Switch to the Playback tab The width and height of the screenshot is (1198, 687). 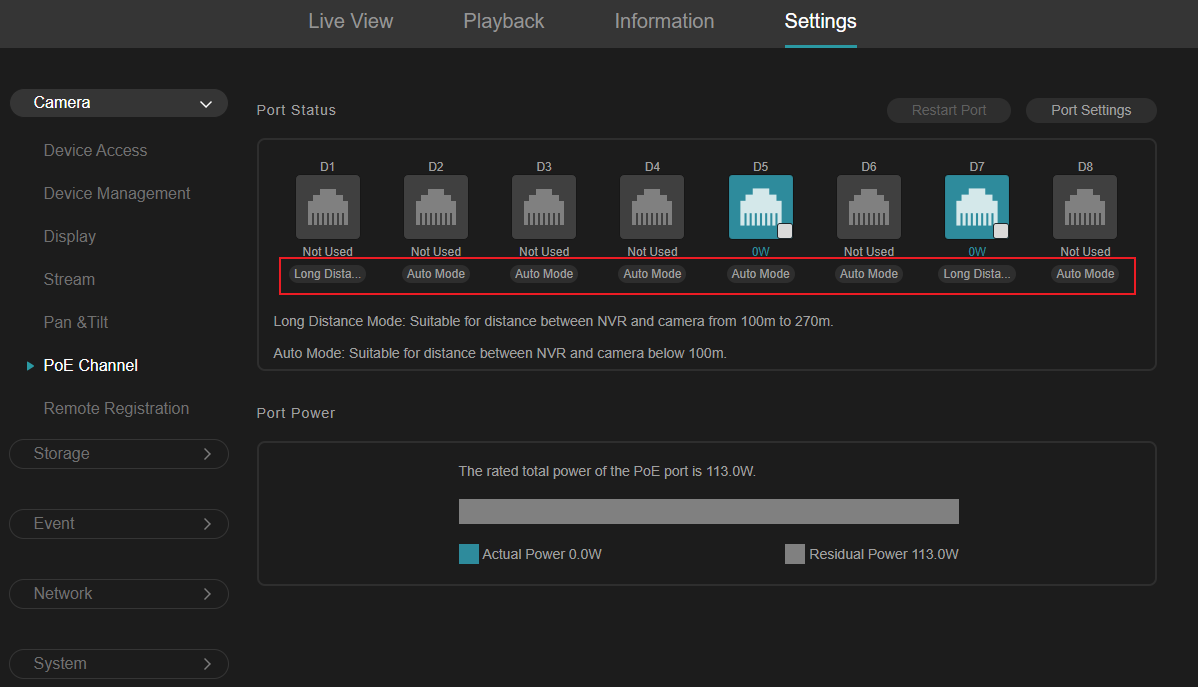pos(503,21)
